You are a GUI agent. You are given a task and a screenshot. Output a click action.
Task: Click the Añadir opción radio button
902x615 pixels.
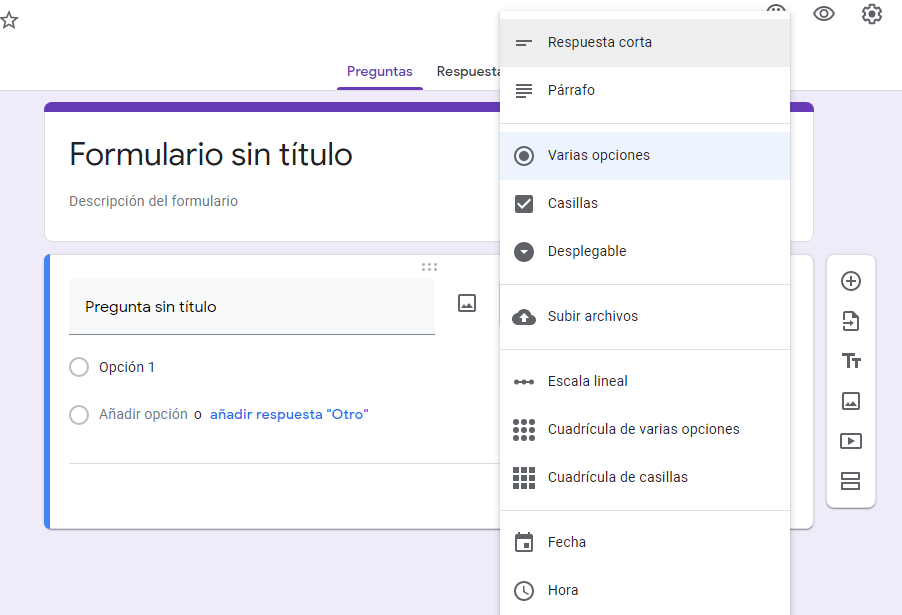(79, 414)
